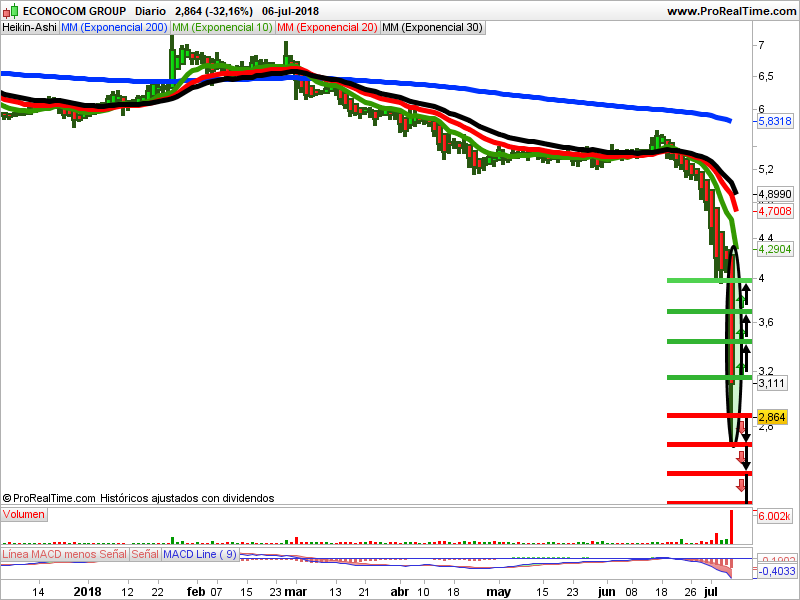Image resolution: width=800 pixels, height=600 pixels.
Task: Click the abr month label on time axis
Action: click(399, 592)
